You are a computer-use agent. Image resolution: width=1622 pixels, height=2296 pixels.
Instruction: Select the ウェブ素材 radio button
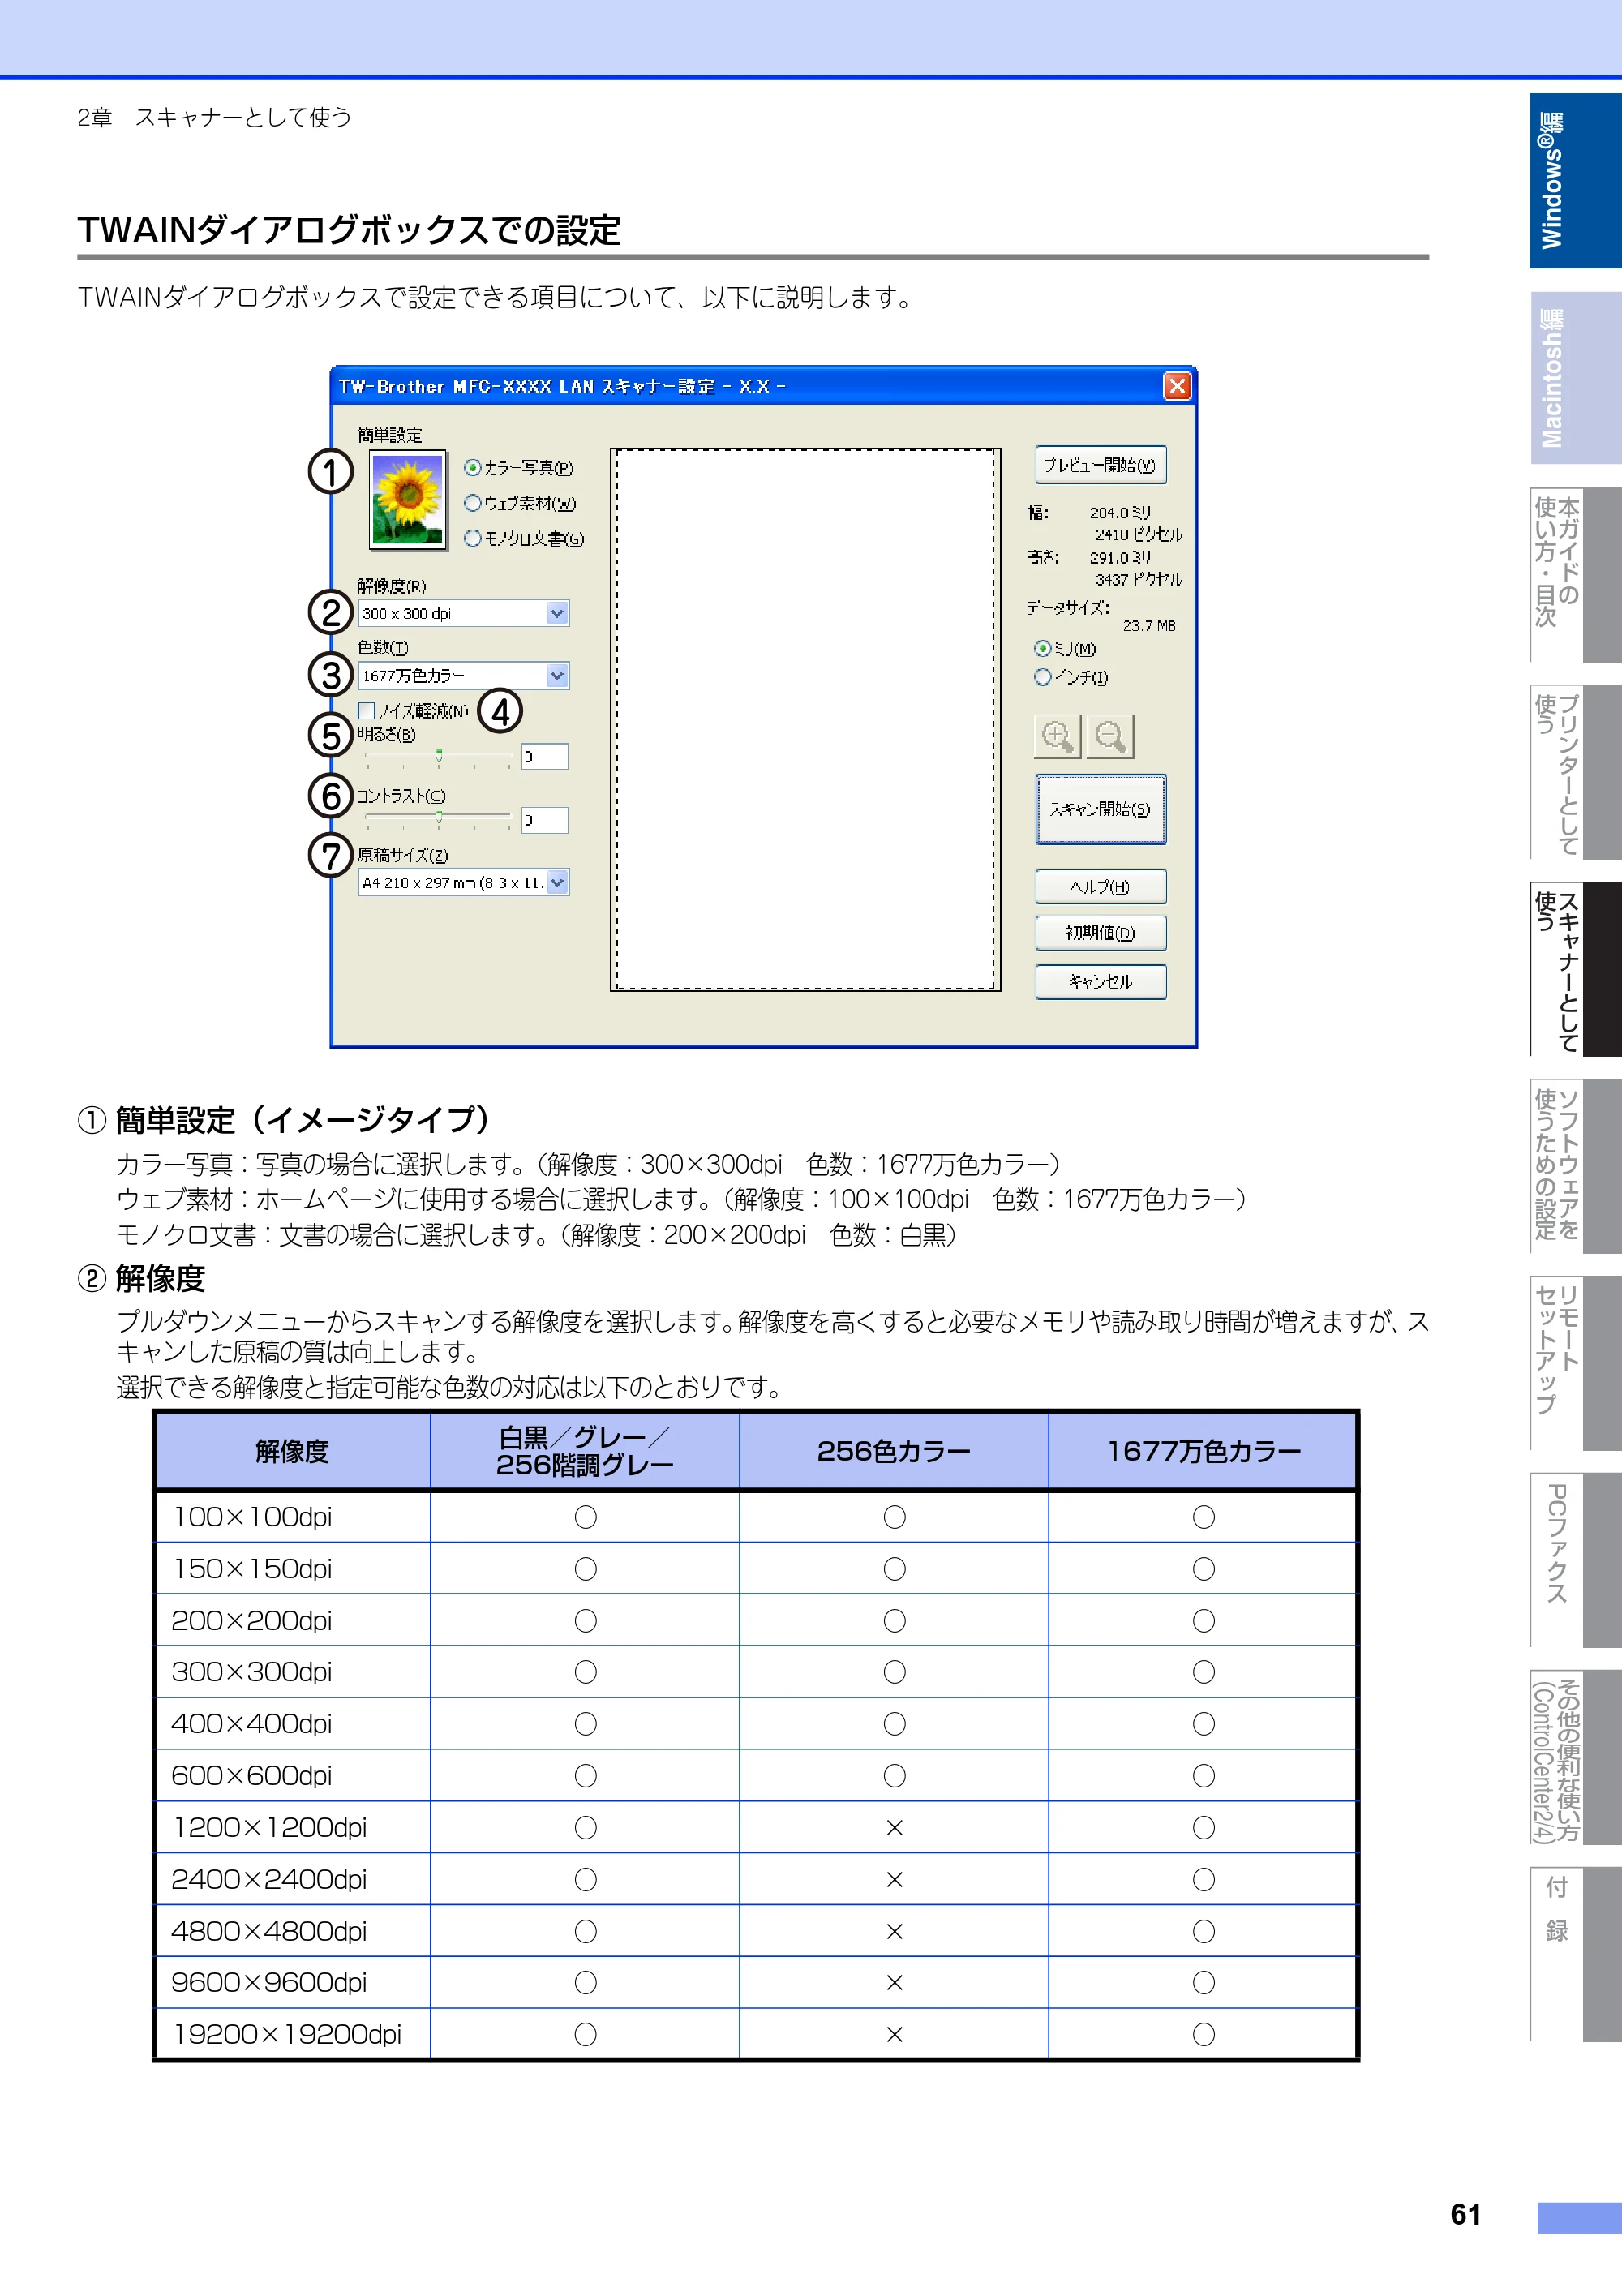473,503
